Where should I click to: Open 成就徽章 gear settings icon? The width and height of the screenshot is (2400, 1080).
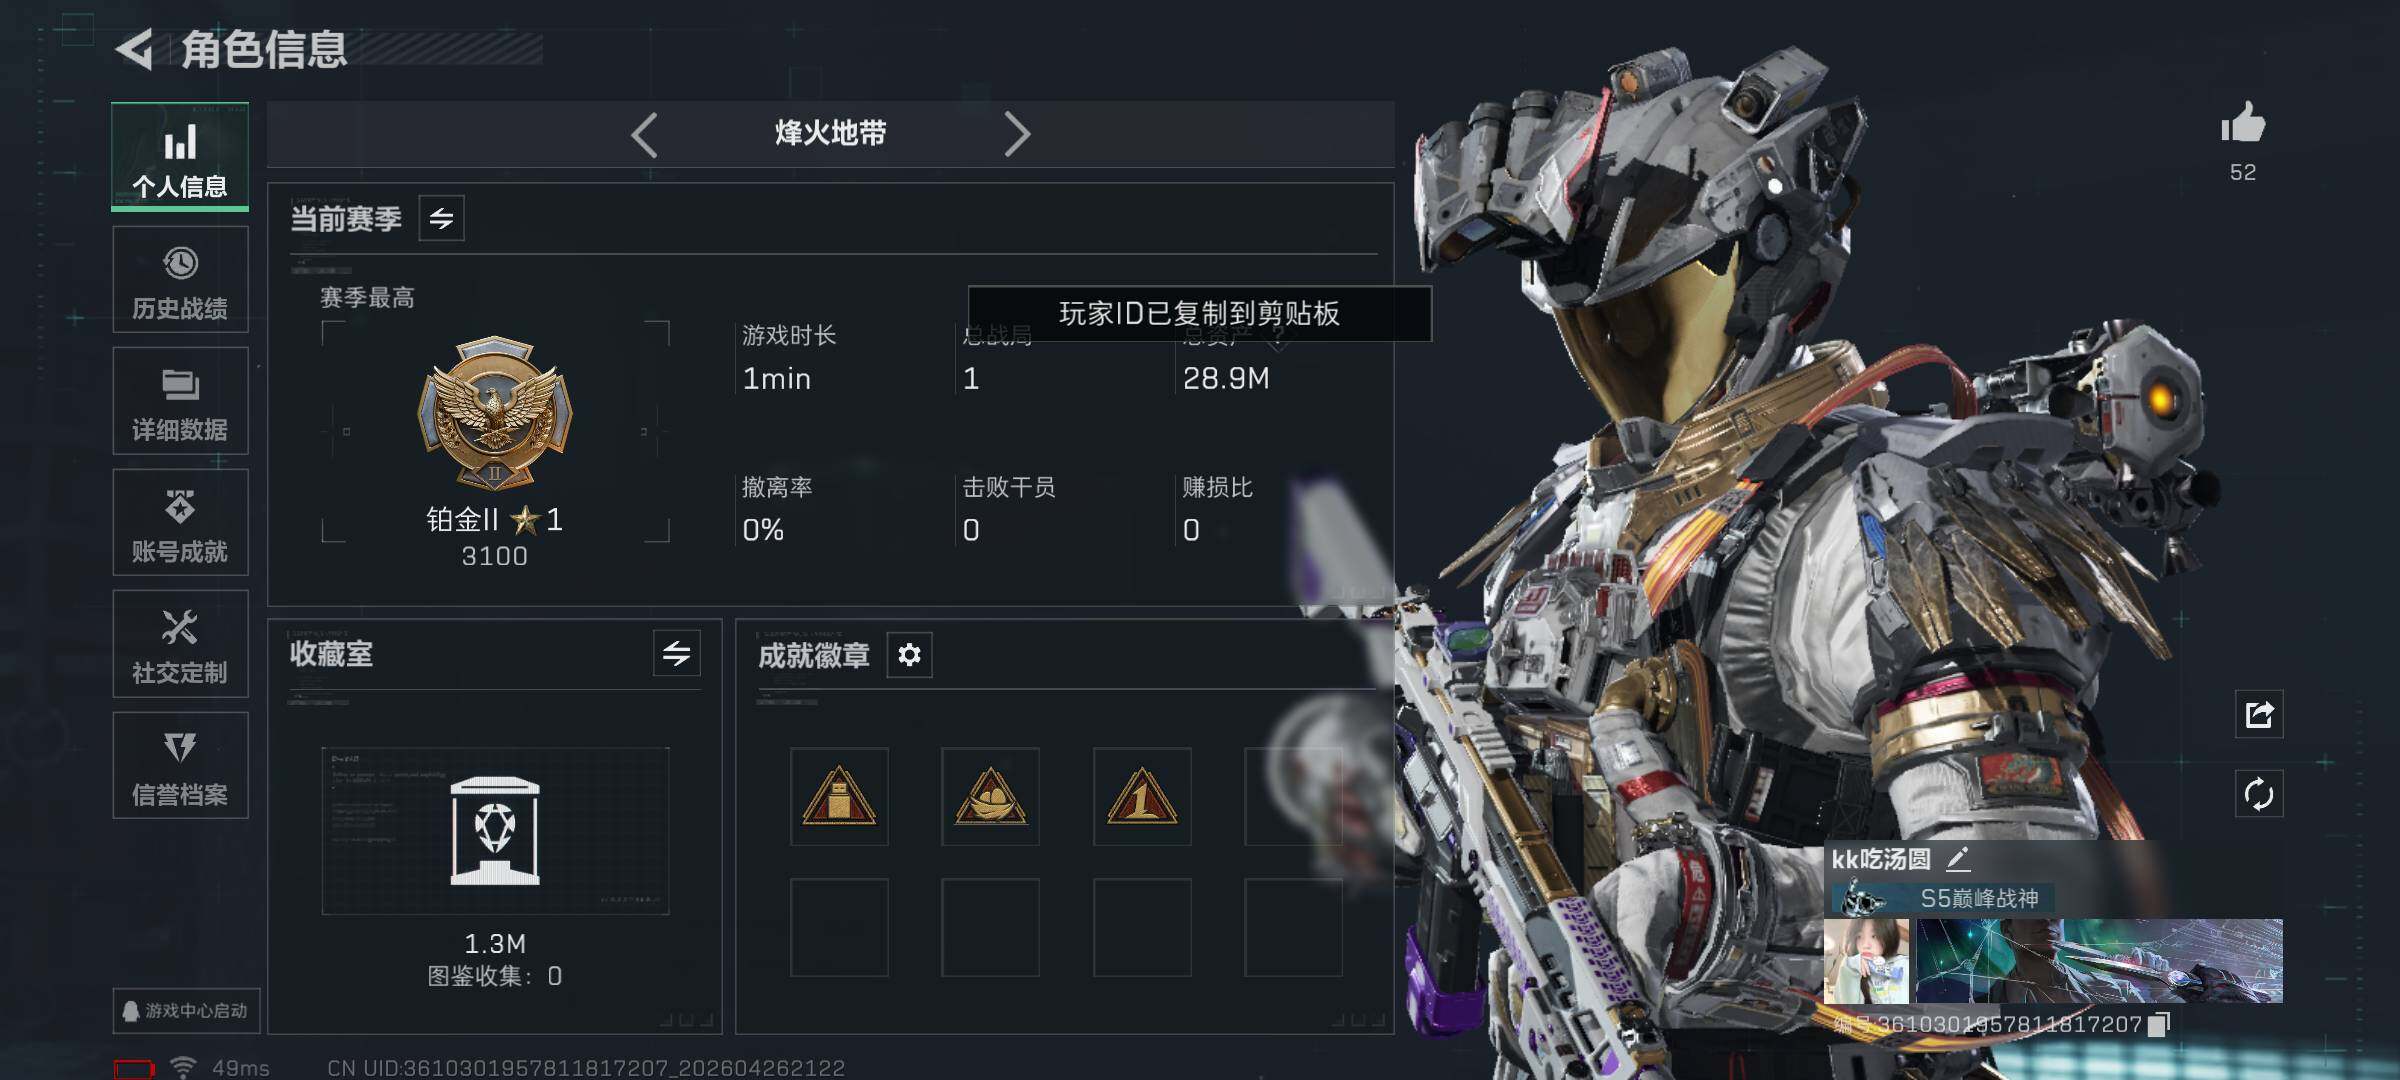point(909,655)
